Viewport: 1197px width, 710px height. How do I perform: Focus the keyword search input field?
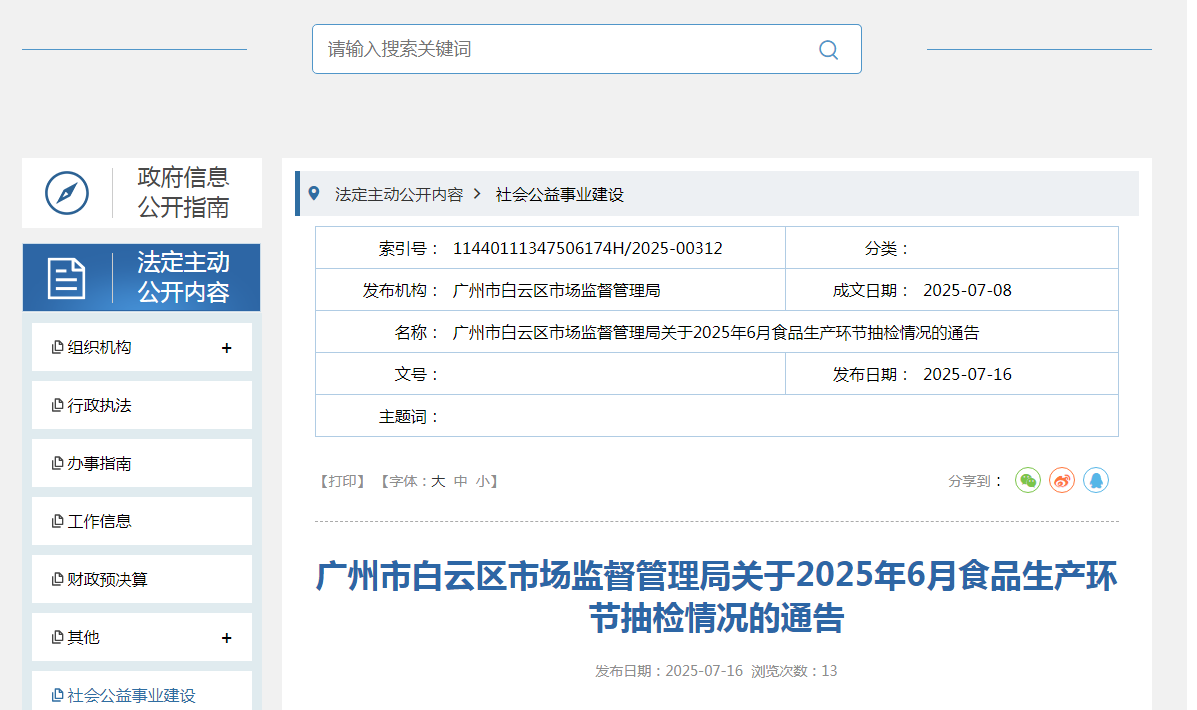[586, 49]
